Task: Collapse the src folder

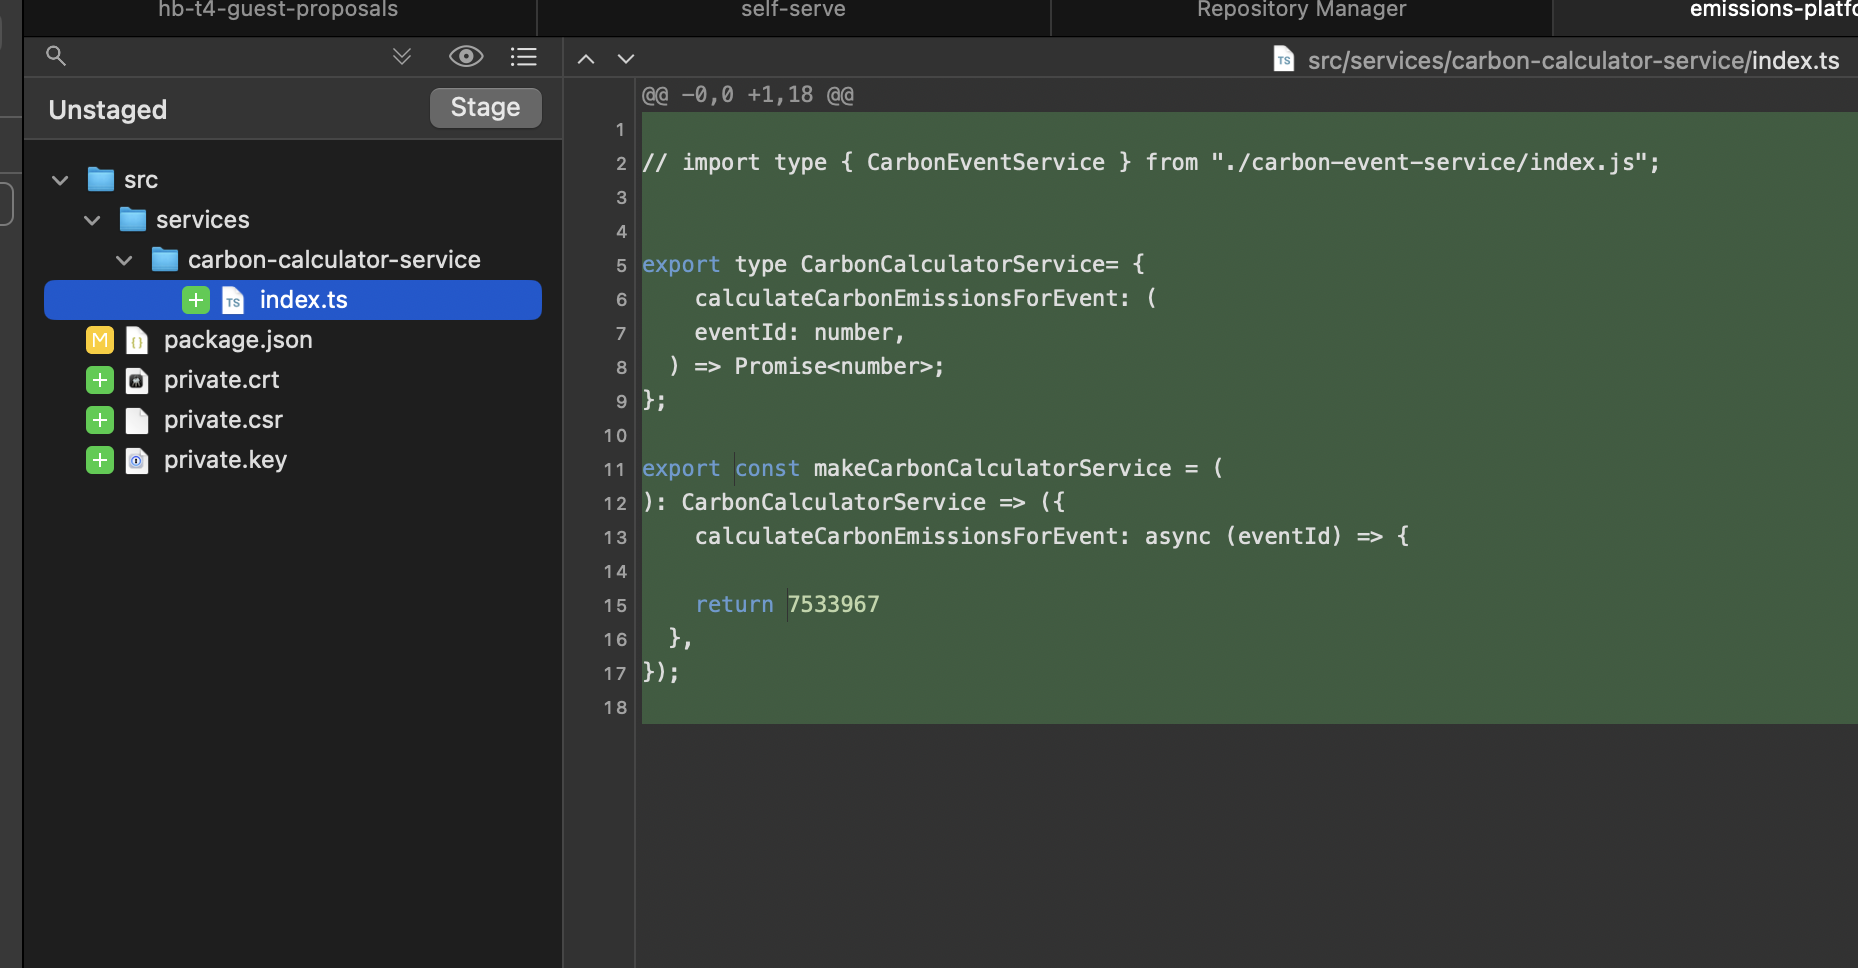Action: pos(60,180)
